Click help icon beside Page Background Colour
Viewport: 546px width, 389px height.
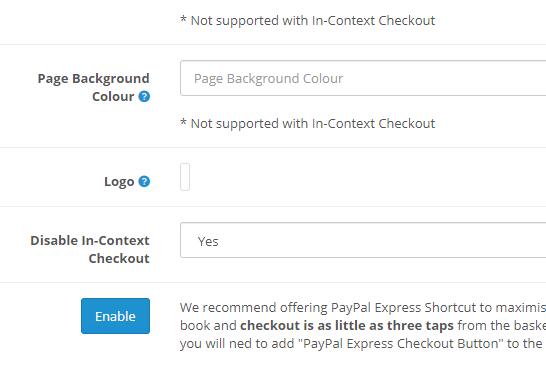click(144, 96)
